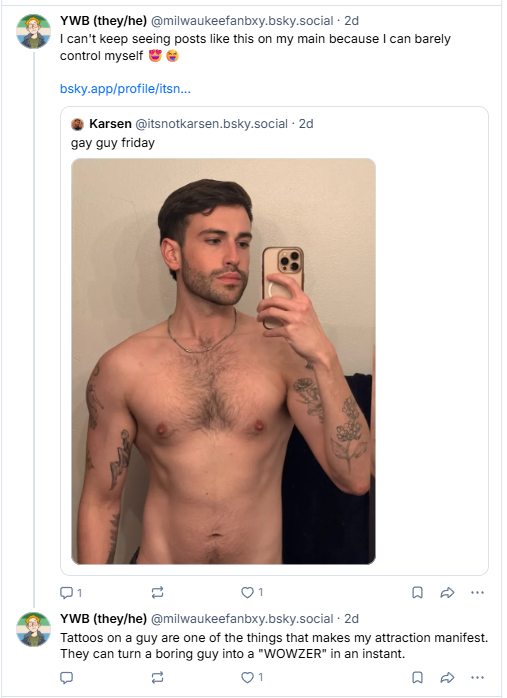Bookmark the first post

tap(417, 592)
